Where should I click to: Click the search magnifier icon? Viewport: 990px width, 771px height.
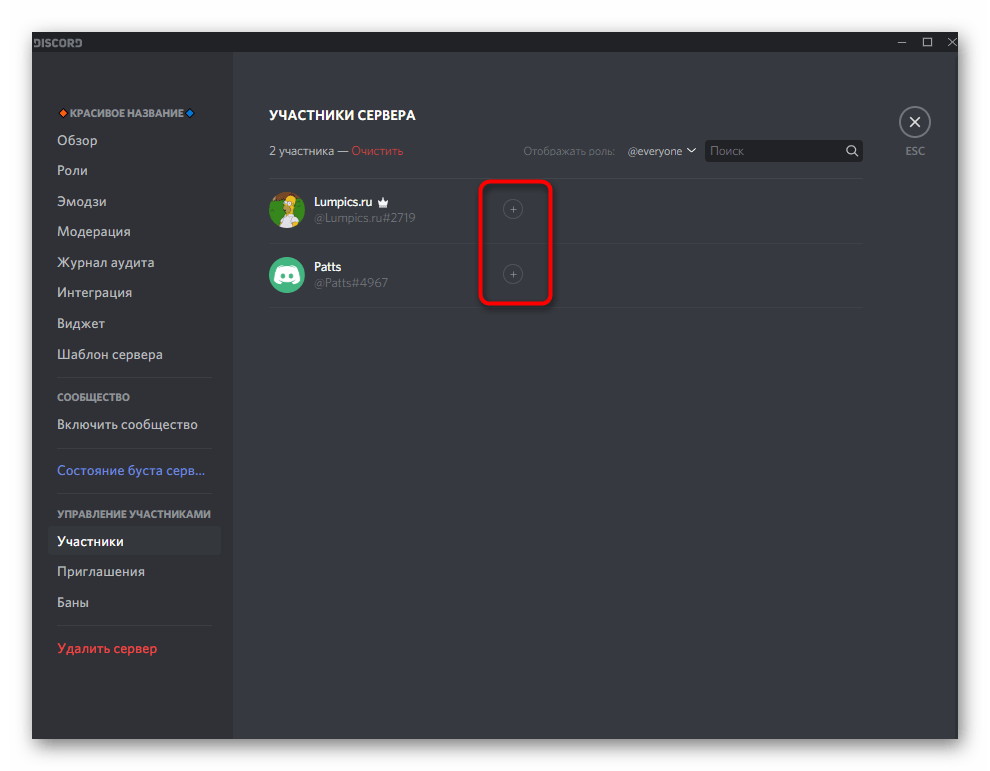852,151
